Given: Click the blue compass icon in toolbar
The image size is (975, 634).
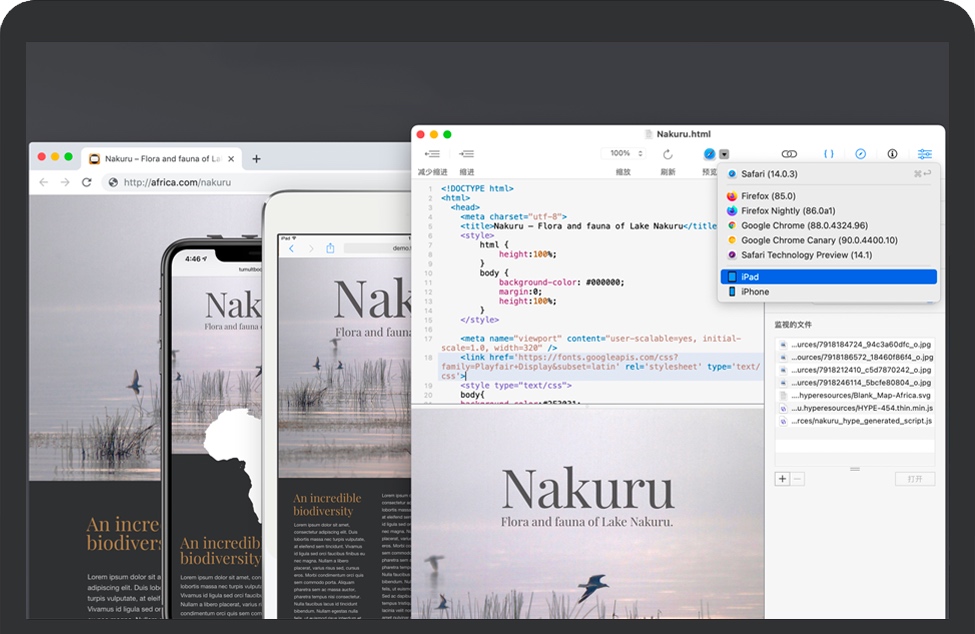Looking at the screenshot, I should (x=860, y=154).
